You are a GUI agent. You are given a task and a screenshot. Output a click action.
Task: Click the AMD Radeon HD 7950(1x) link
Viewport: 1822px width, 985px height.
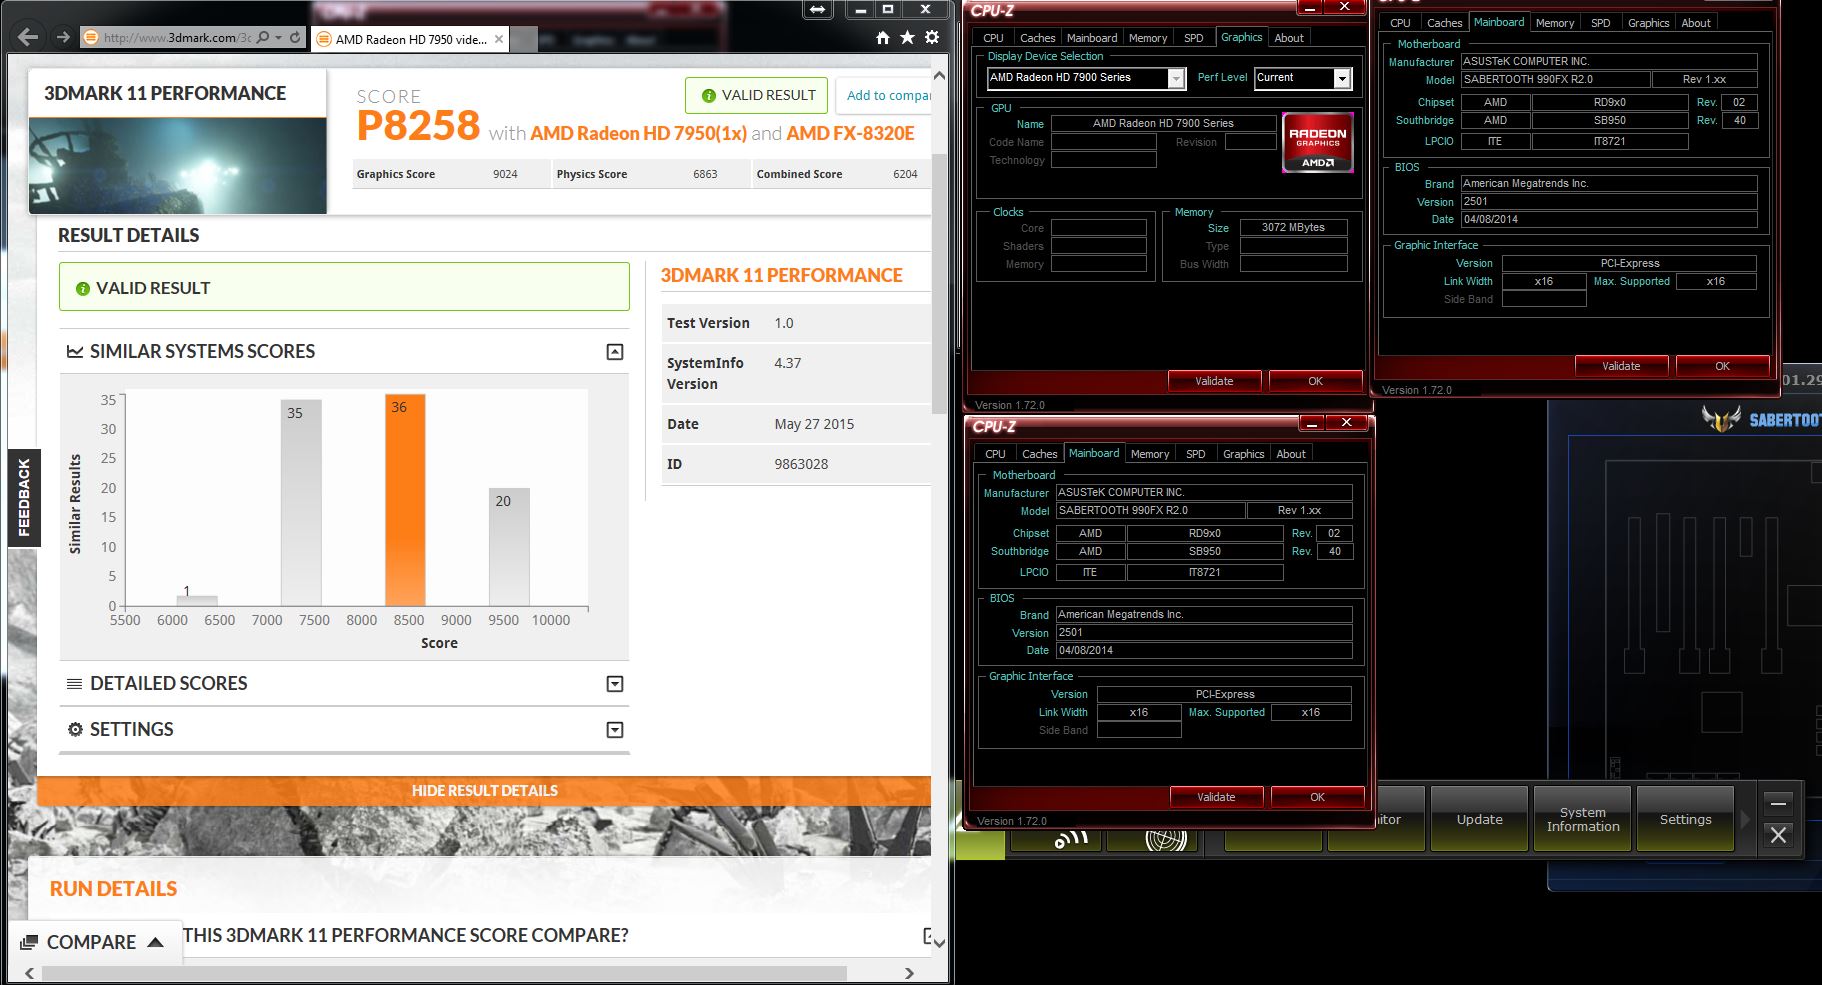(x=638, y=134)
